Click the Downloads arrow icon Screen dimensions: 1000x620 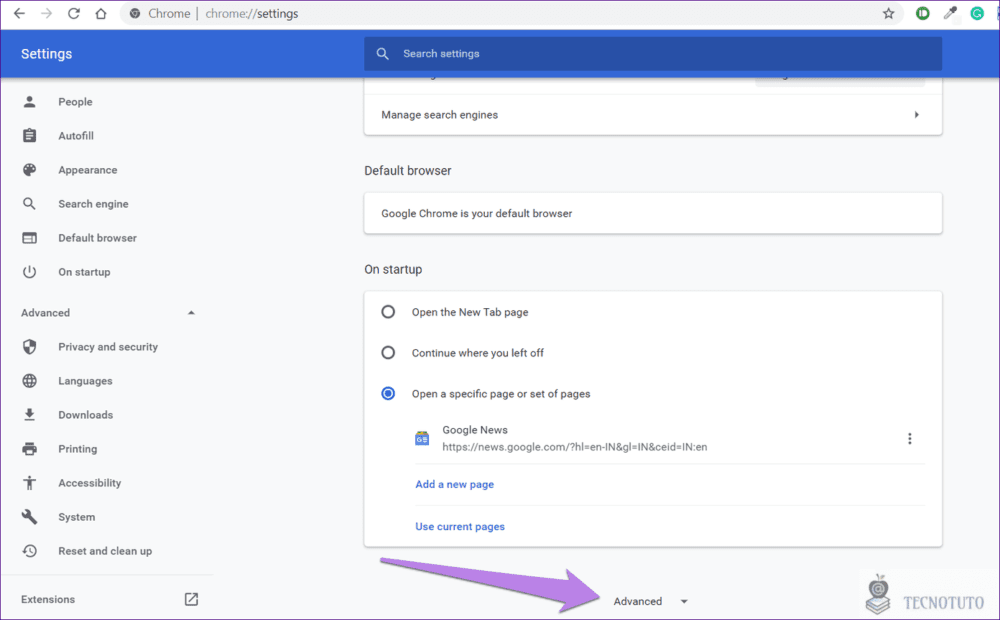[x=29, y=415]
